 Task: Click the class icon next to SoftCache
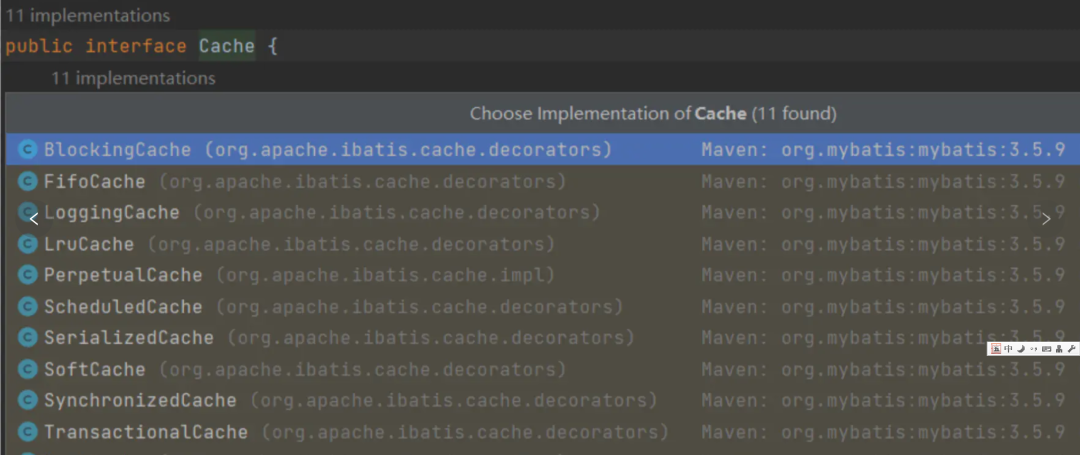[28, 369]
